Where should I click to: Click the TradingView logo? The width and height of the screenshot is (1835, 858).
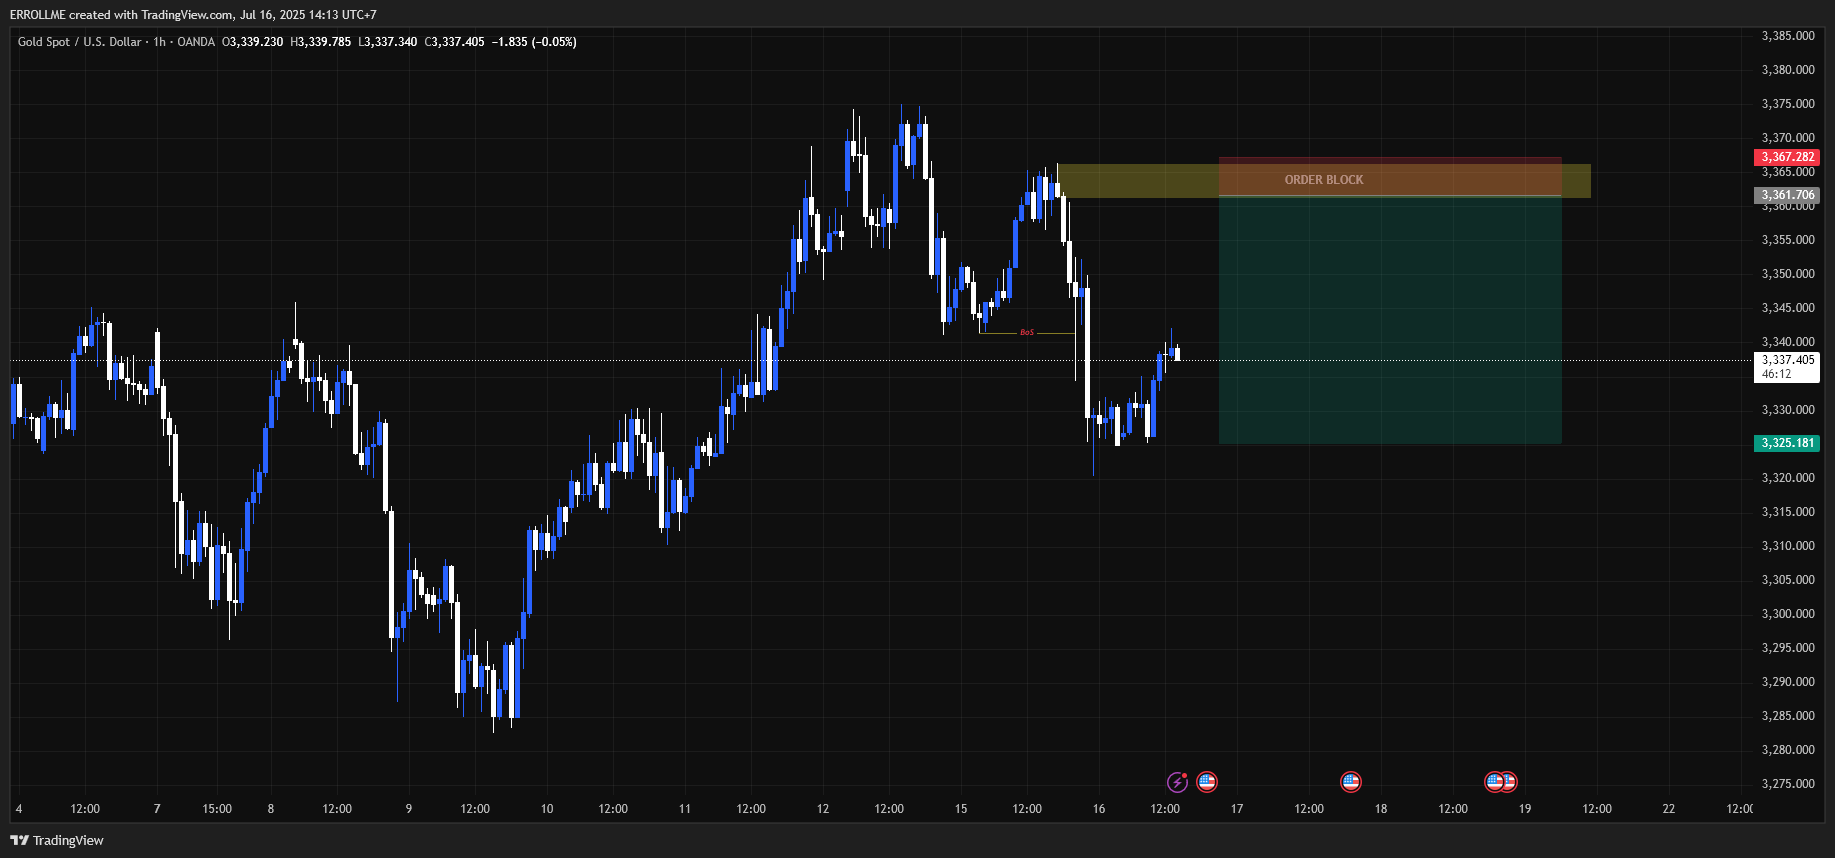tap(57, 840)
